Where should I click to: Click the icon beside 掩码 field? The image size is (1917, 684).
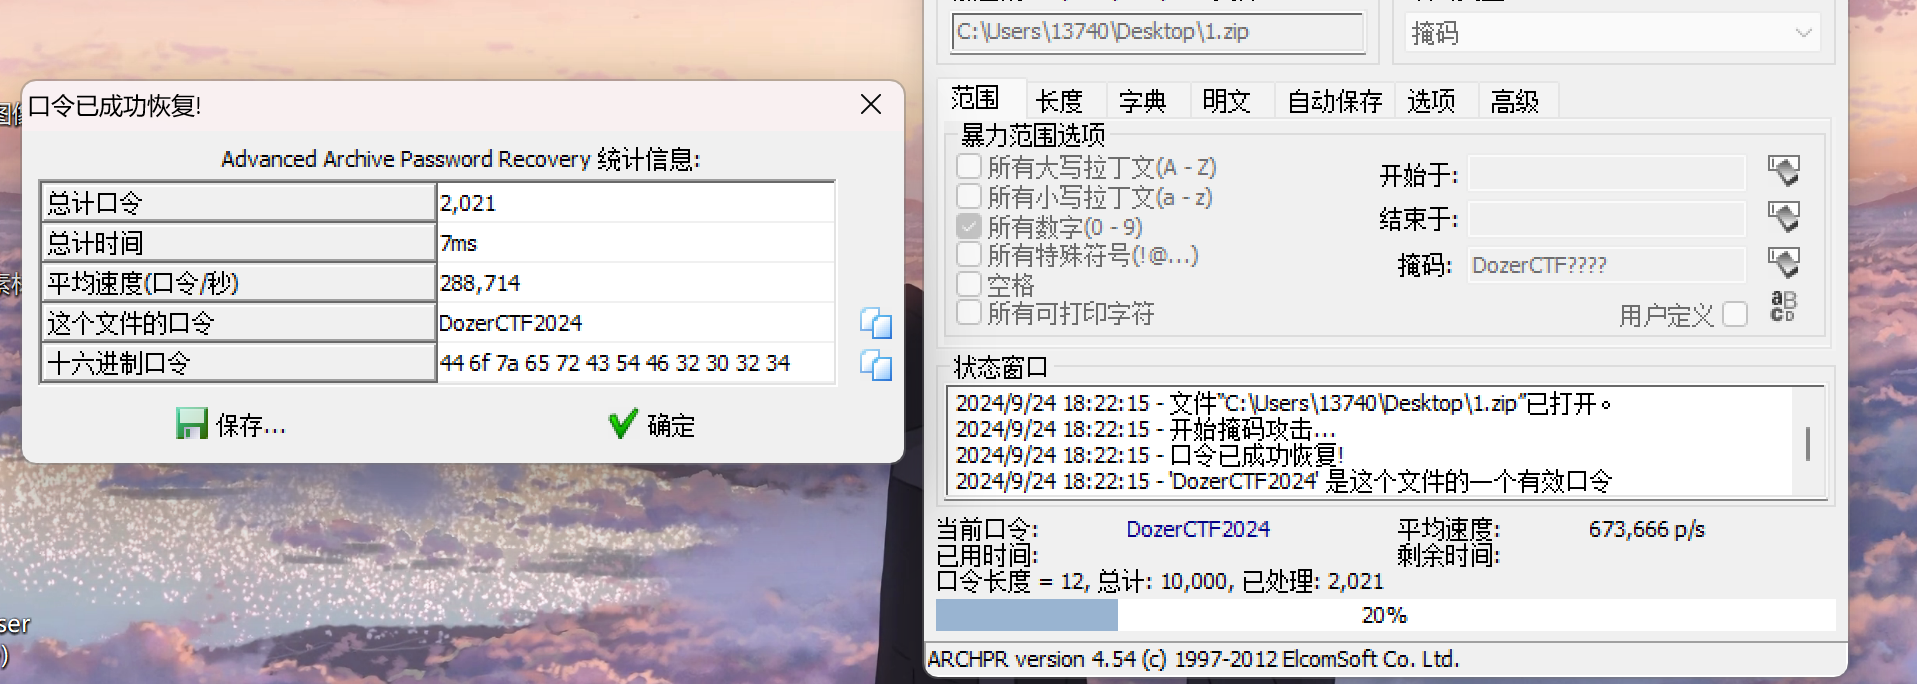[x=1783, y=263]
